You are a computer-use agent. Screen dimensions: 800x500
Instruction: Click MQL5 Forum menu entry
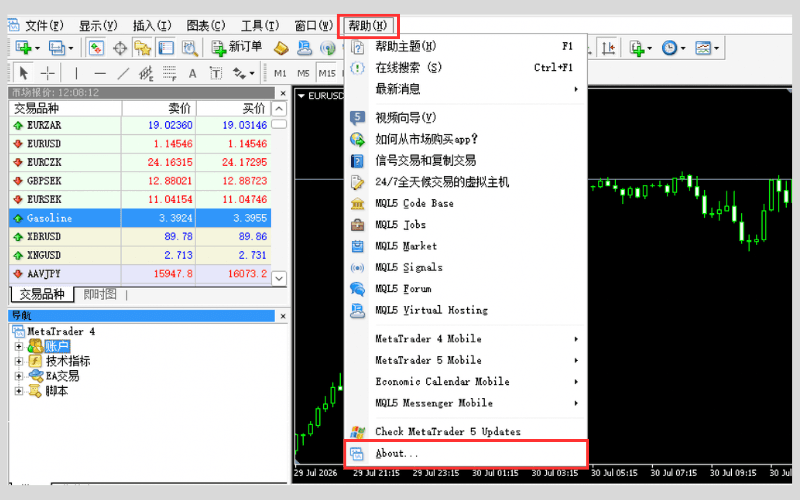coord(466,289)
